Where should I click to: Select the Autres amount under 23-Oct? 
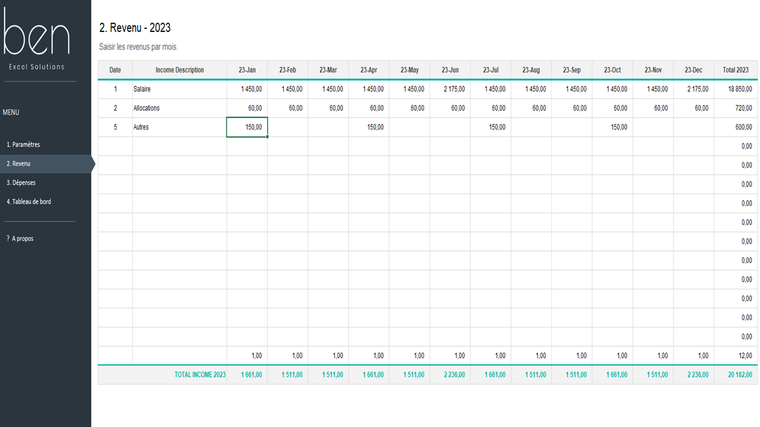tap(612, 127)
